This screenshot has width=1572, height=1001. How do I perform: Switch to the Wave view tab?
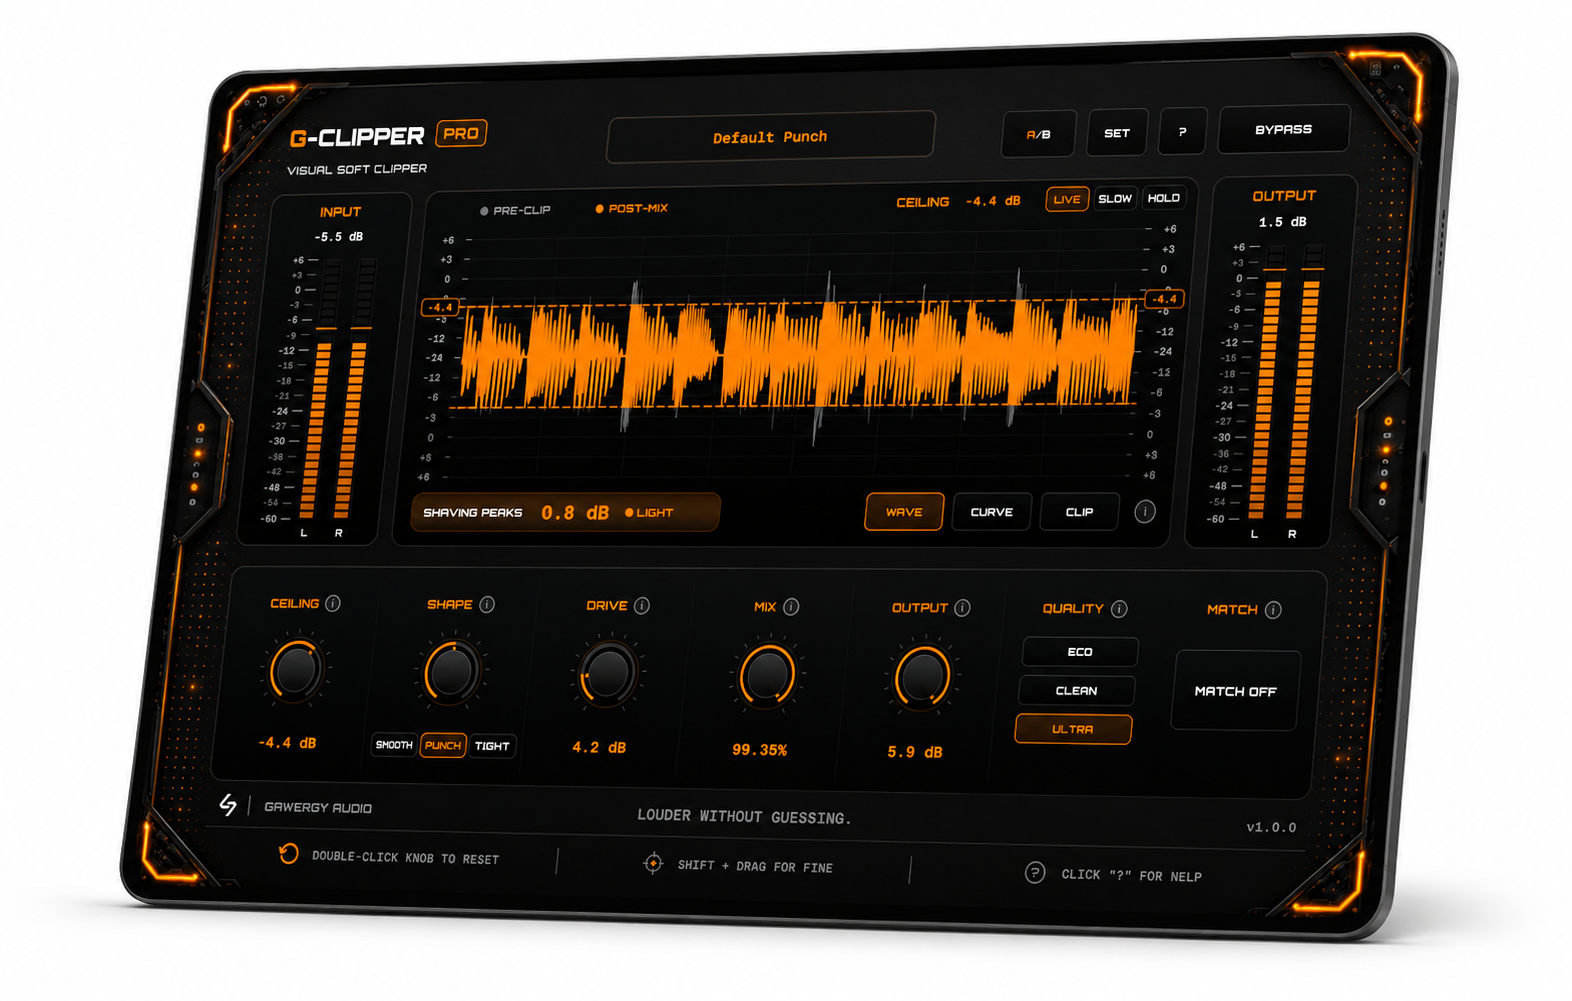pos(904,512)
